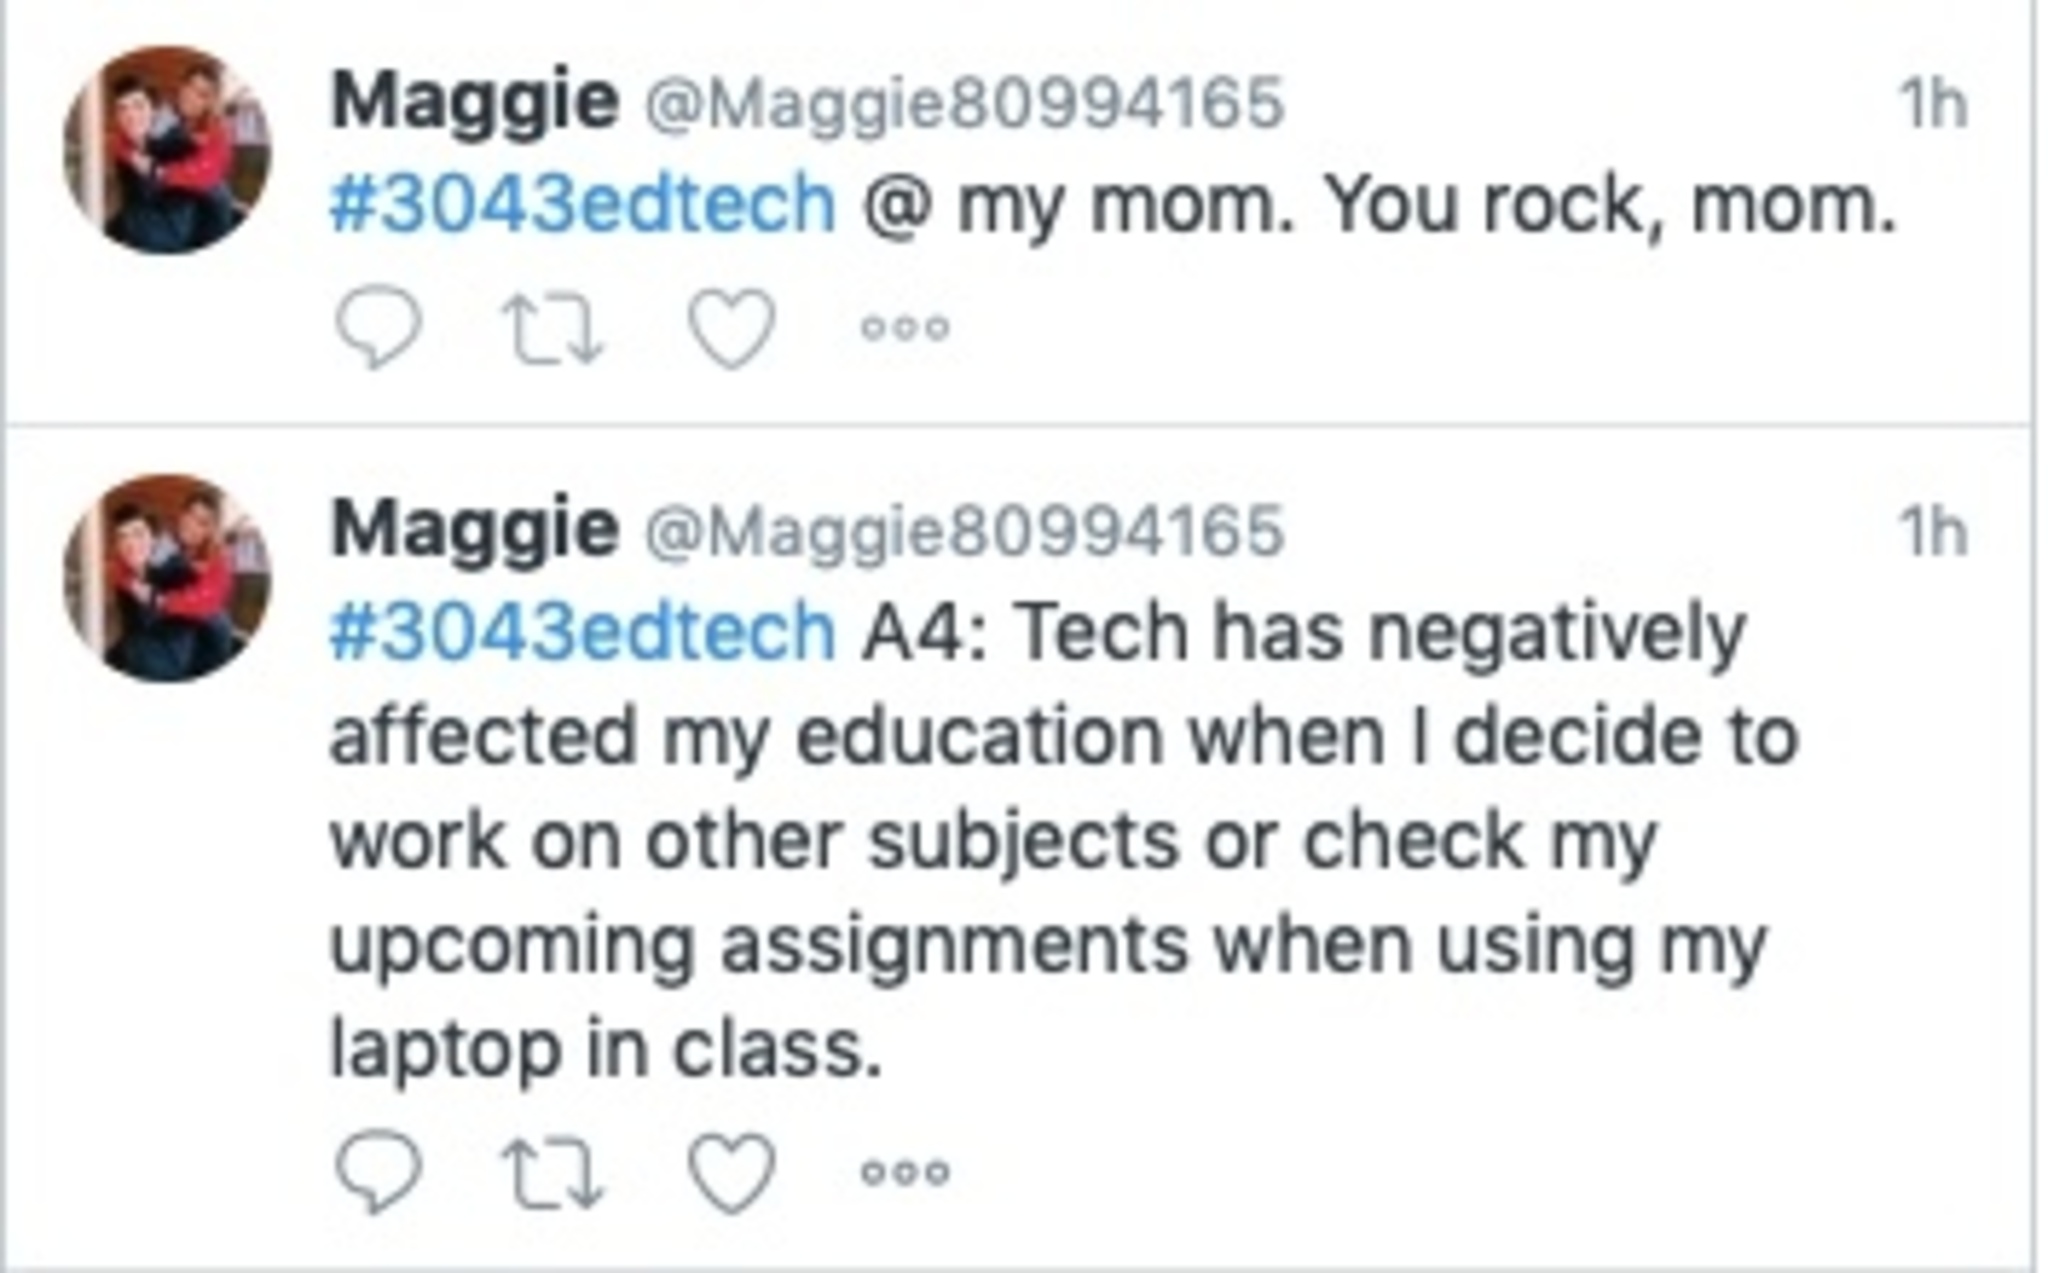Open more options on A4 tweet
Viewport: 2048px width, 1273px height.
tap(905, 1172)
